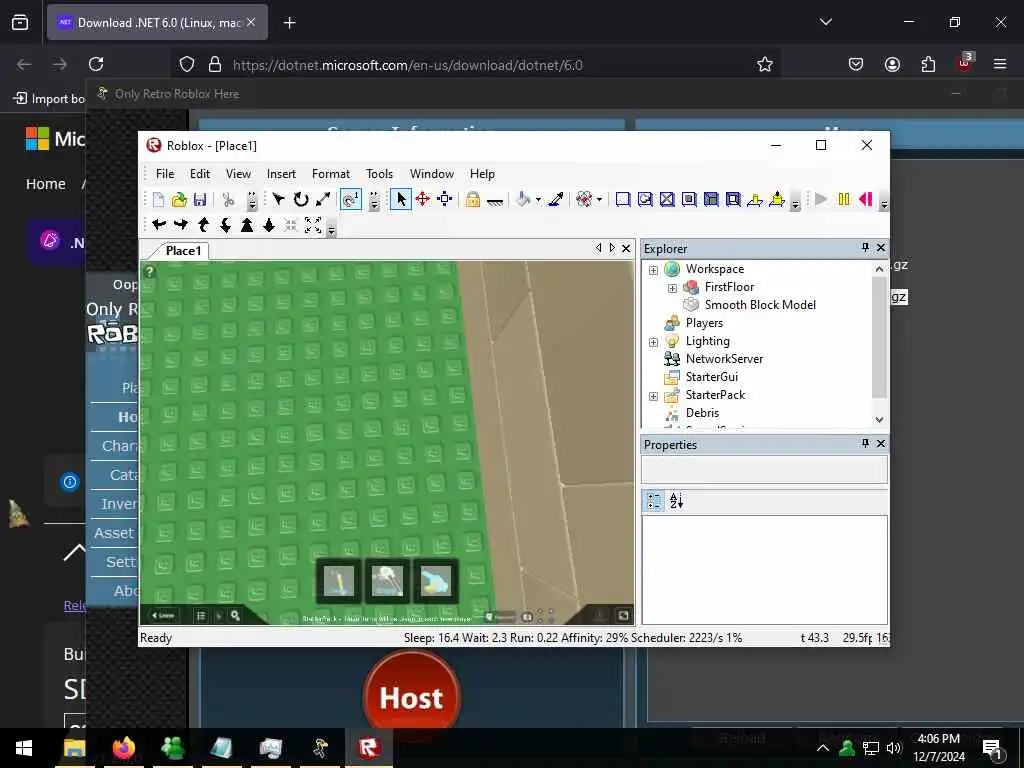This screenshot has width=1024, height=768.
Task: Choose the blue crosshair drag-axis tool
Action: [x=445, y=200]
